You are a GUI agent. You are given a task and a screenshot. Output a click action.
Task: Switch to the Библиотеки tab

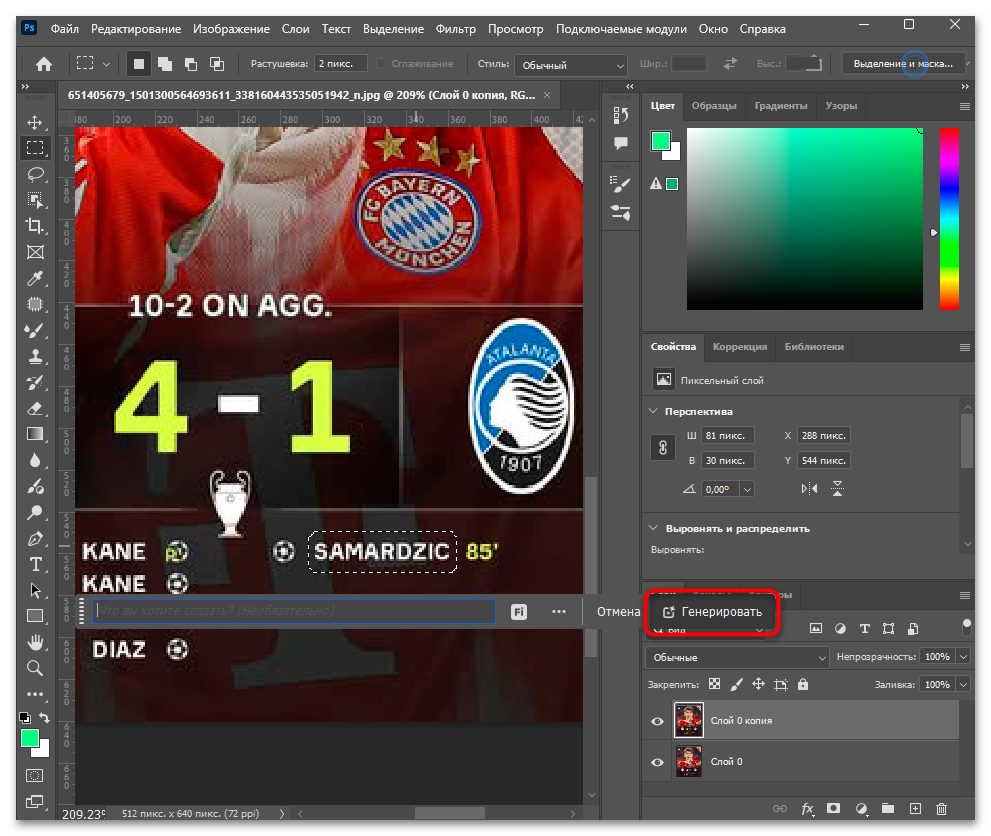(814, 346)
